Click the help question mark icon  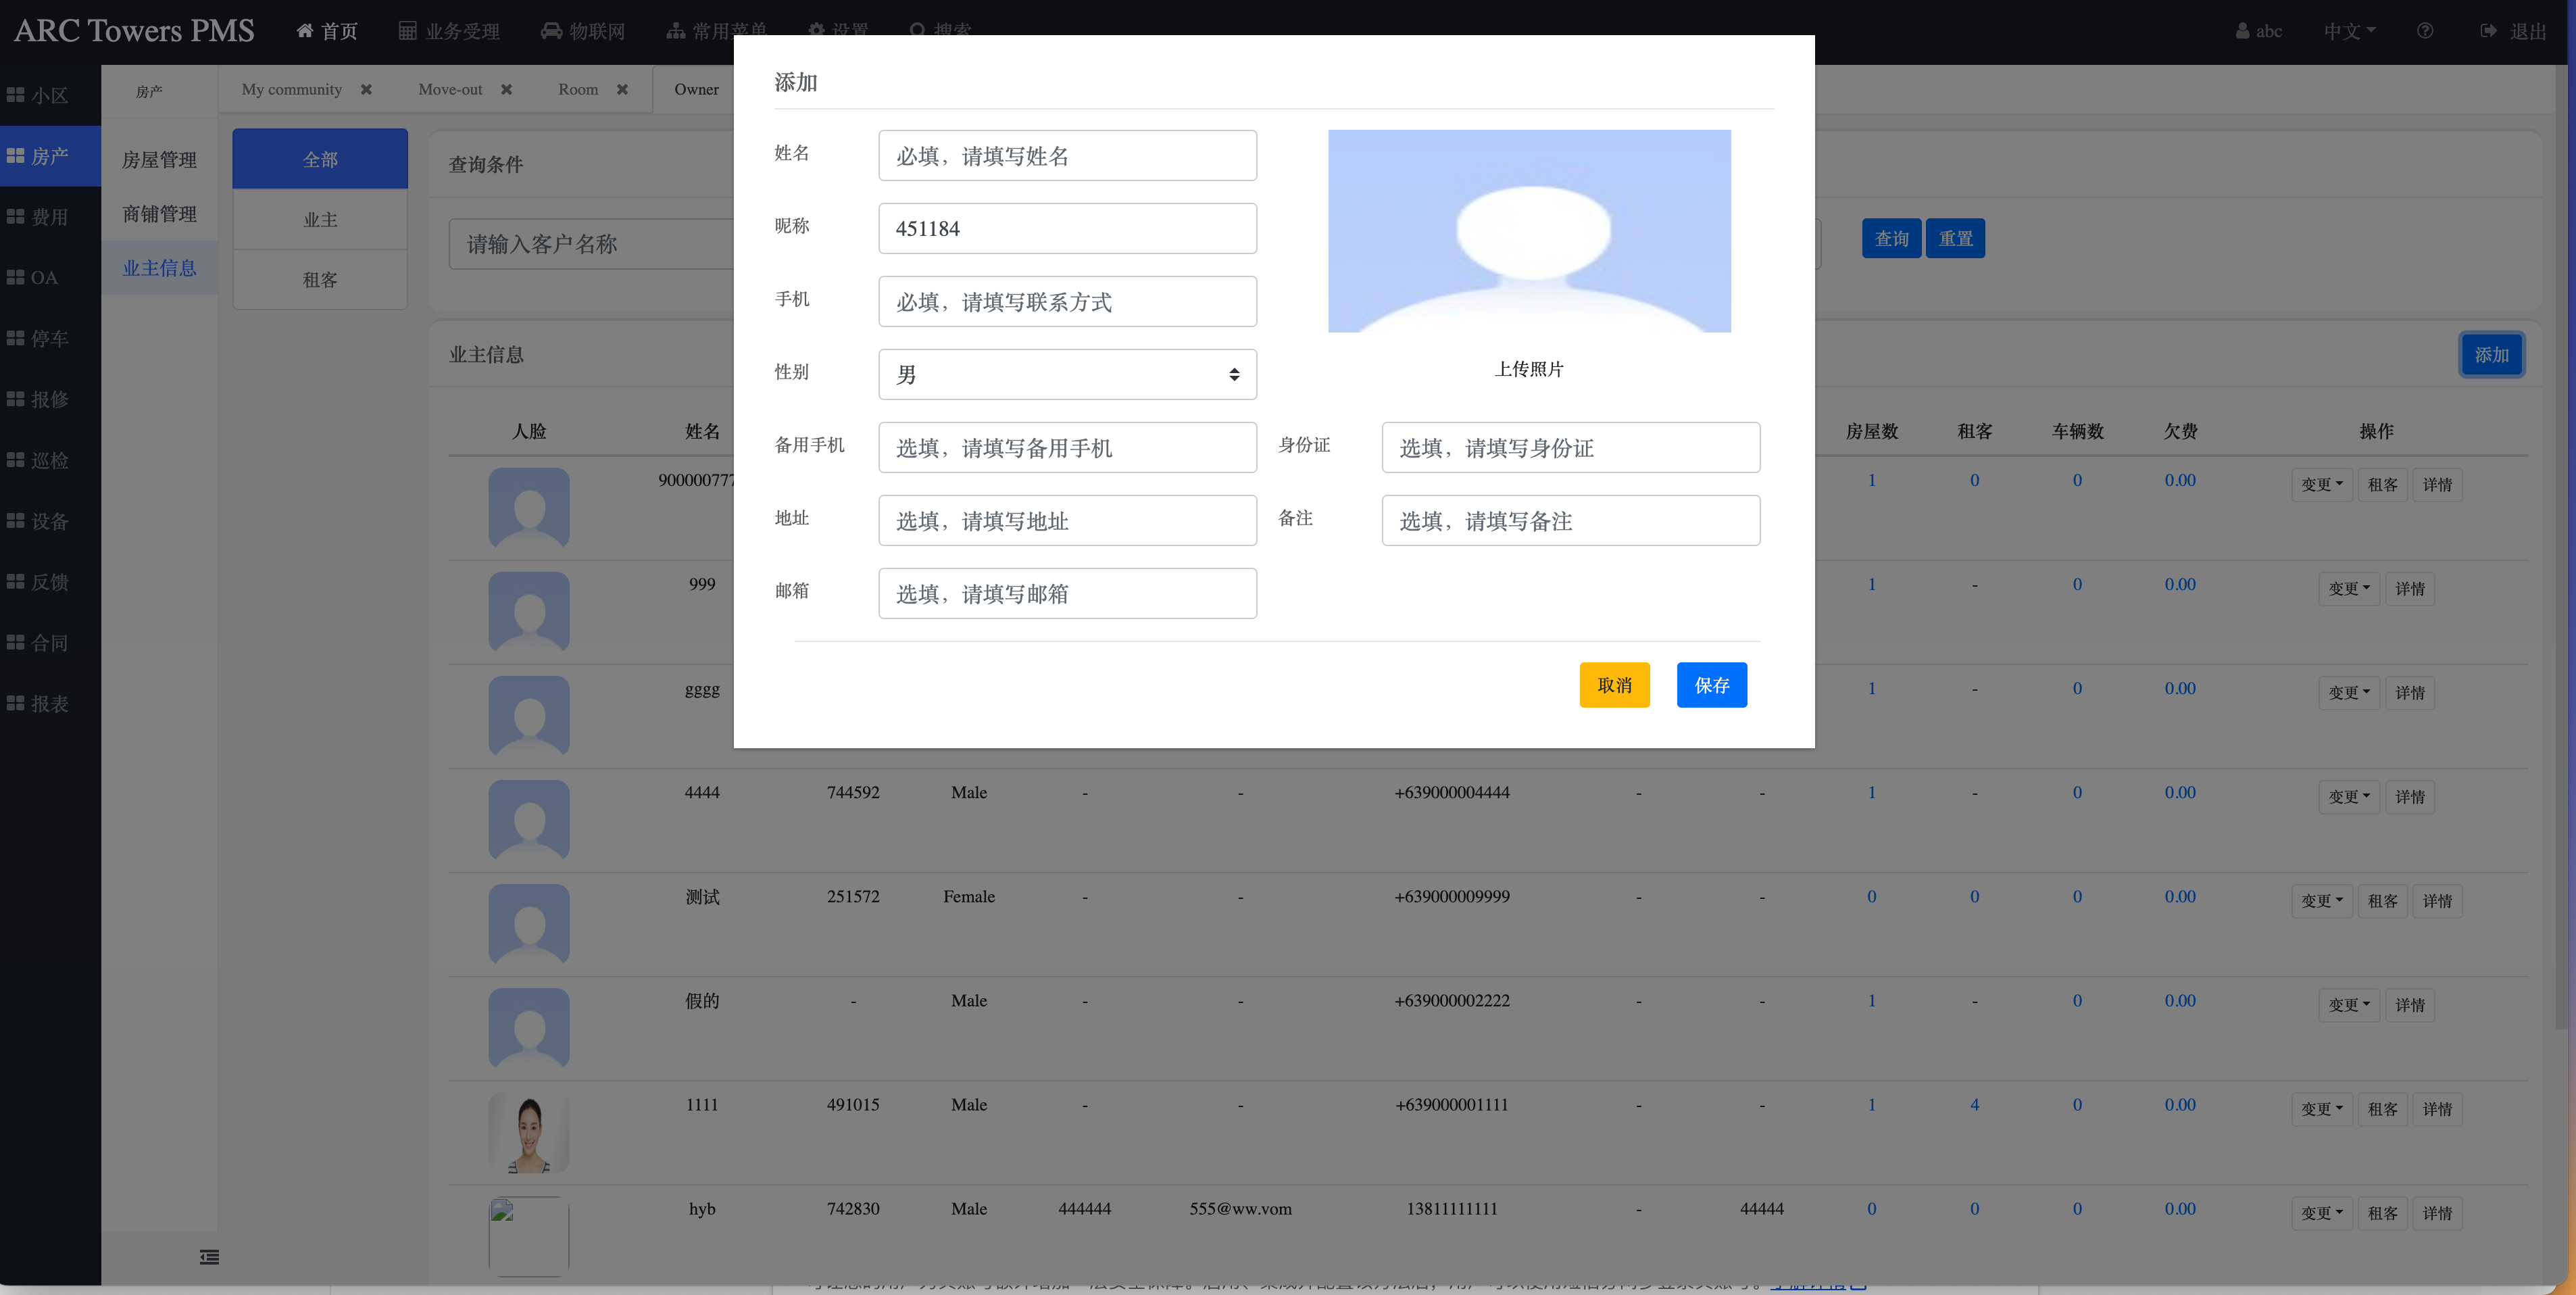tap(2425, 31)
